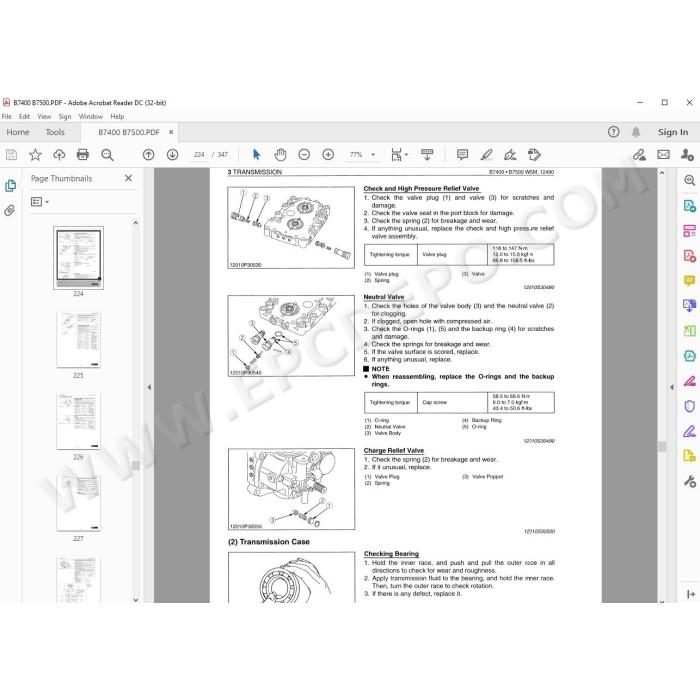Open the Export PDF tool in right pane
Image resolution: width=700 pixels, height=700 pixels.
coord(689,206)
